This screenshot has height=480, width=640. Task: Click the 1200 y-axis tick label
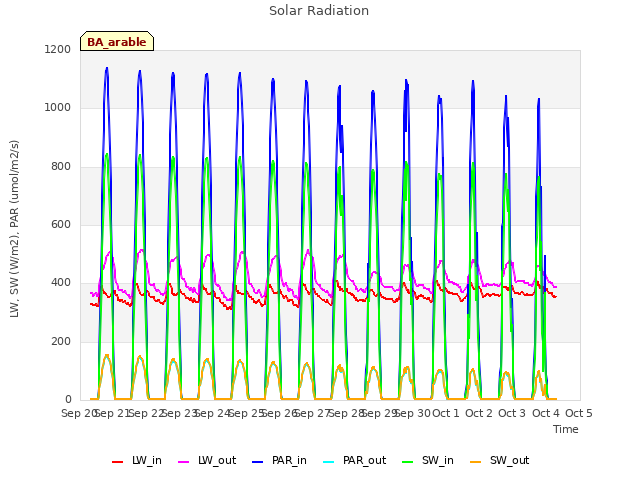pyautogui.click(x=58, y=49)
